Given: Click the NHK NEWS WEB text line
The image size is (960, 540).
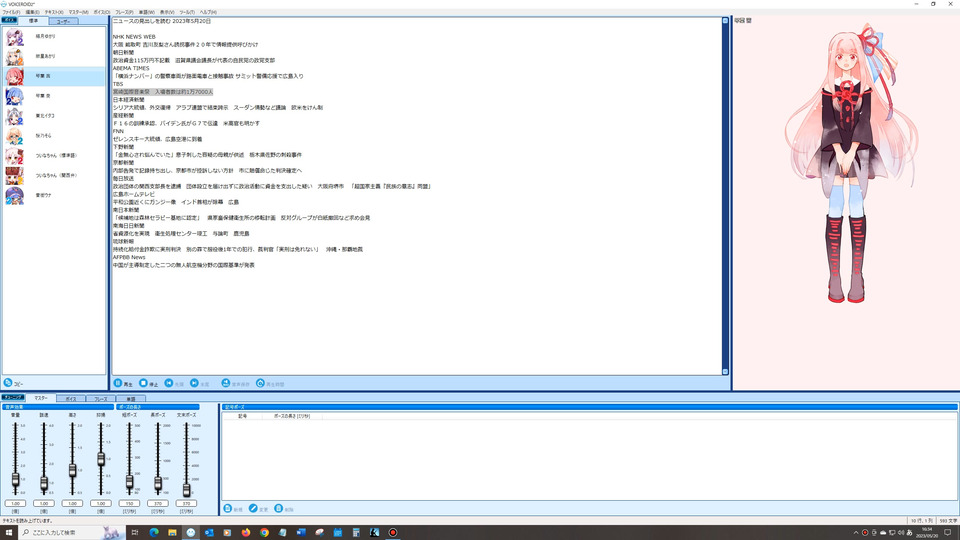Looking at the screenshot, I should point(134,37).
